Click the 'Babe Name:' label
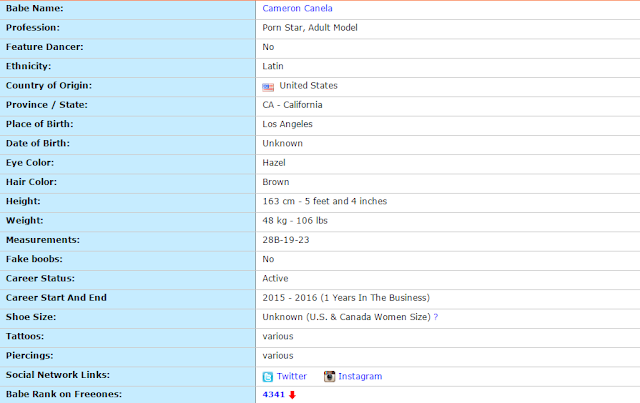Viewport: 640px width, 403px height. 35,8
